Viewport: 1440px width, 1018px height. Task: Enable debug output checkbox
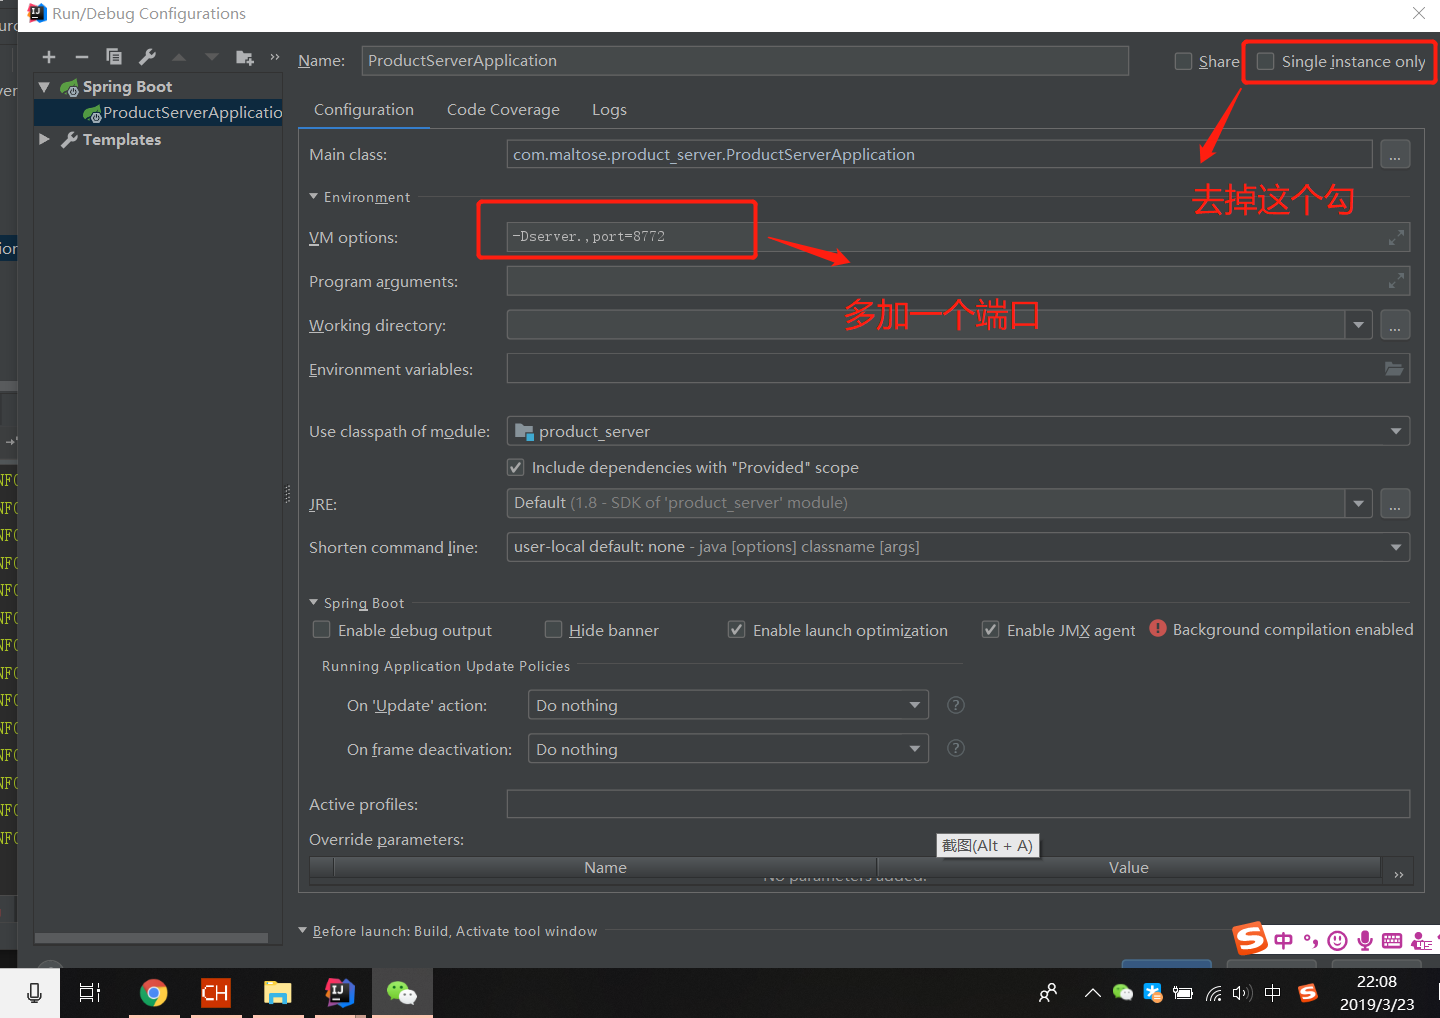coord(322,629)
